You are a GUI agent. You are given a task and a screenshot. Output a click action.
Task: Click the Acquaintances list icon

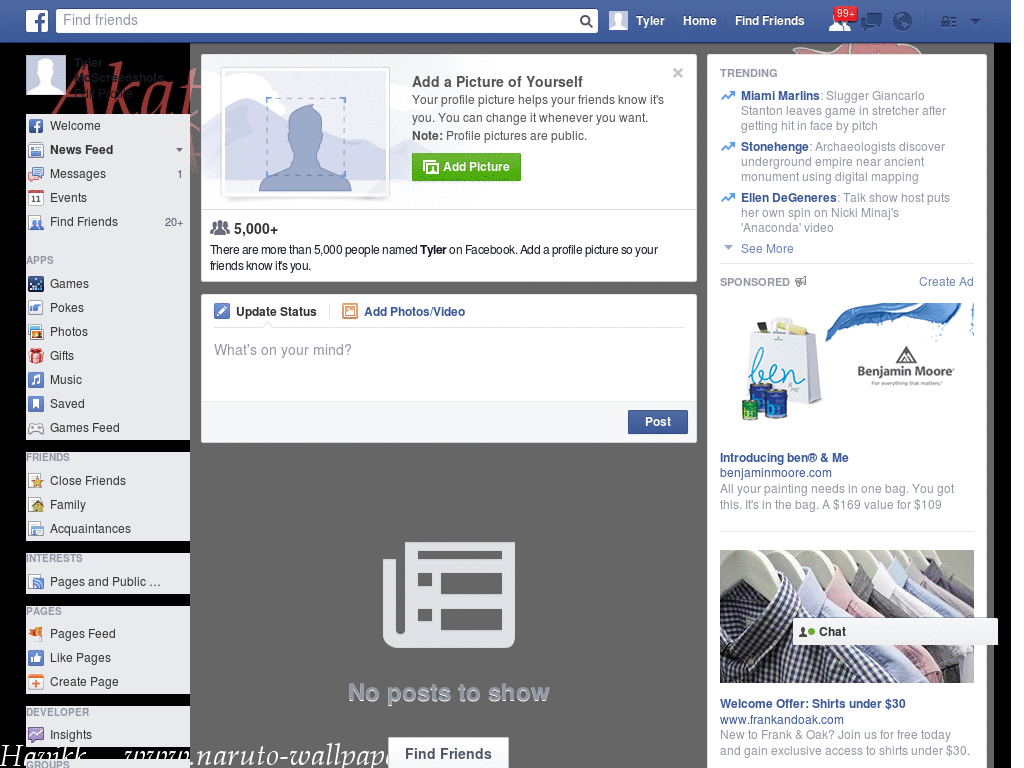coord(36,529)
